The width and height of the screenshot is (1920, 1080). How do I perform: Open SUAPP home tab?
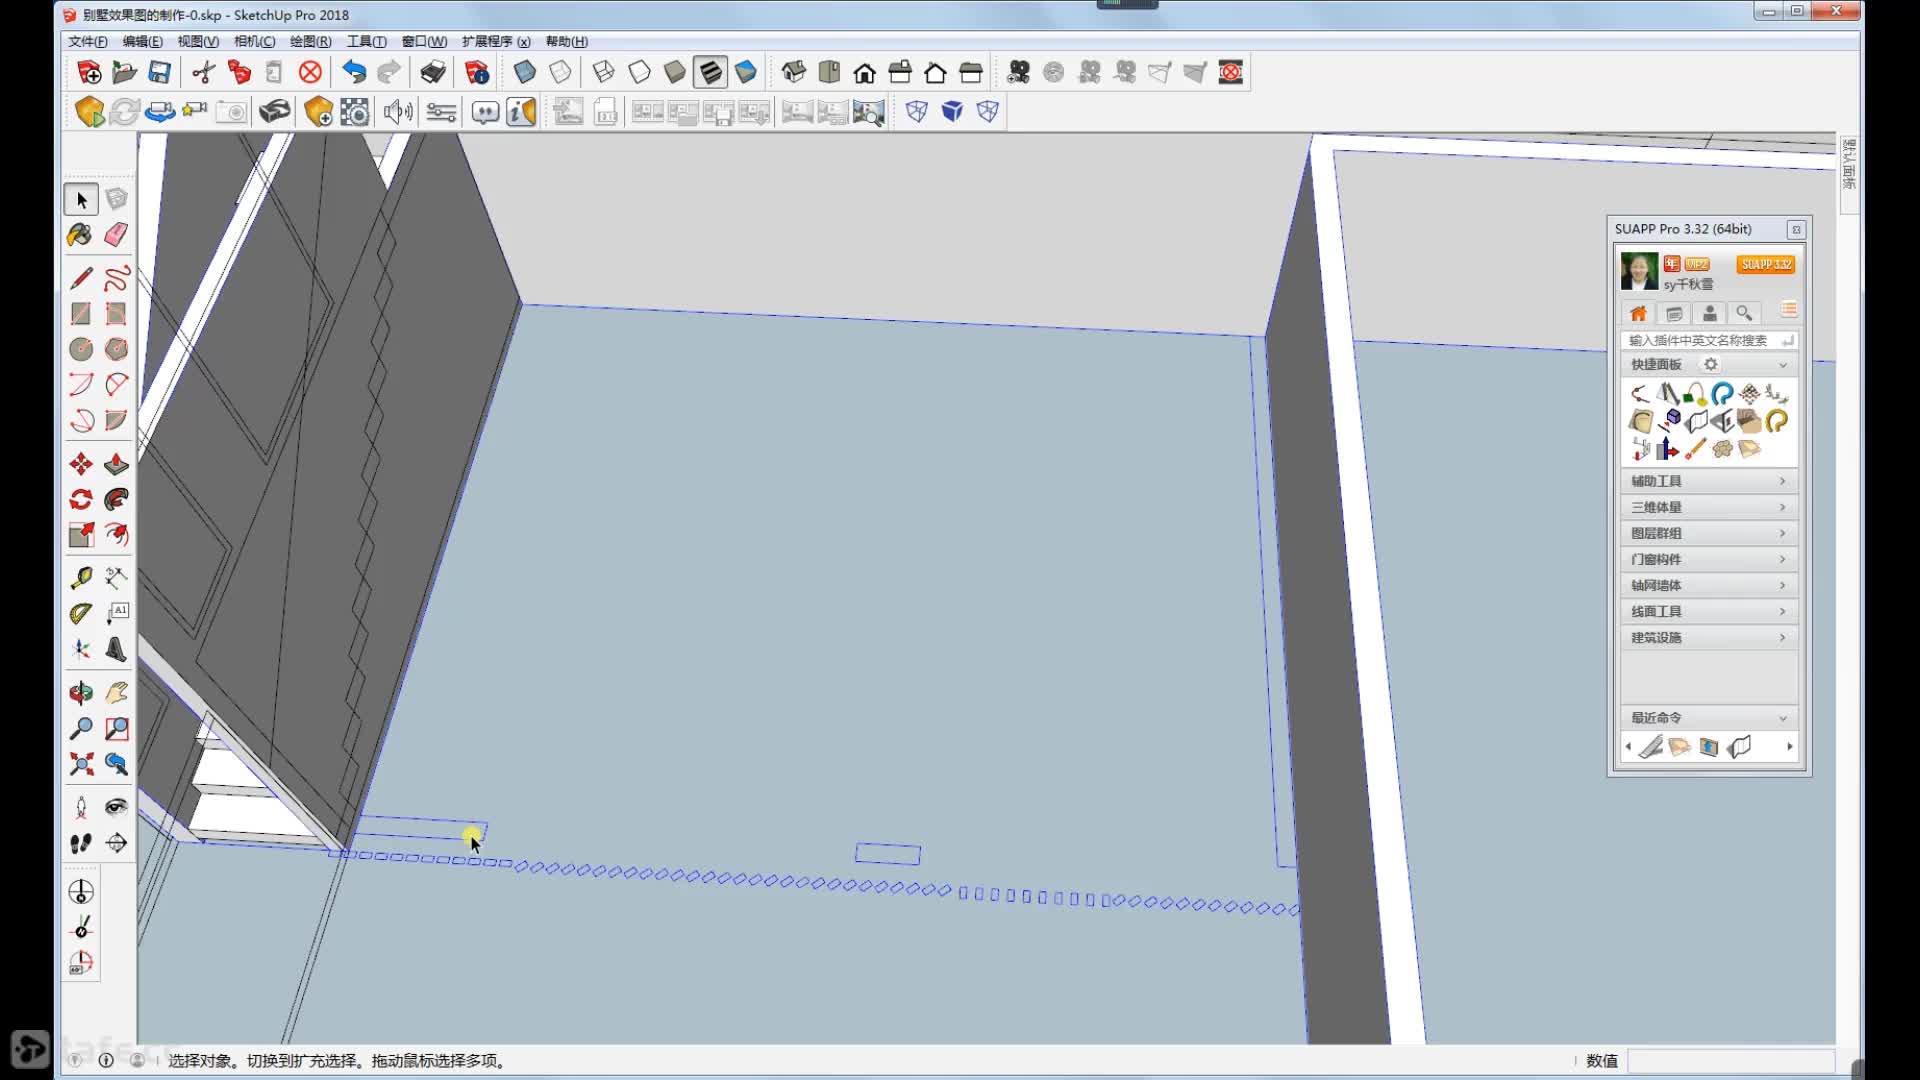(x=1638, y=313)
